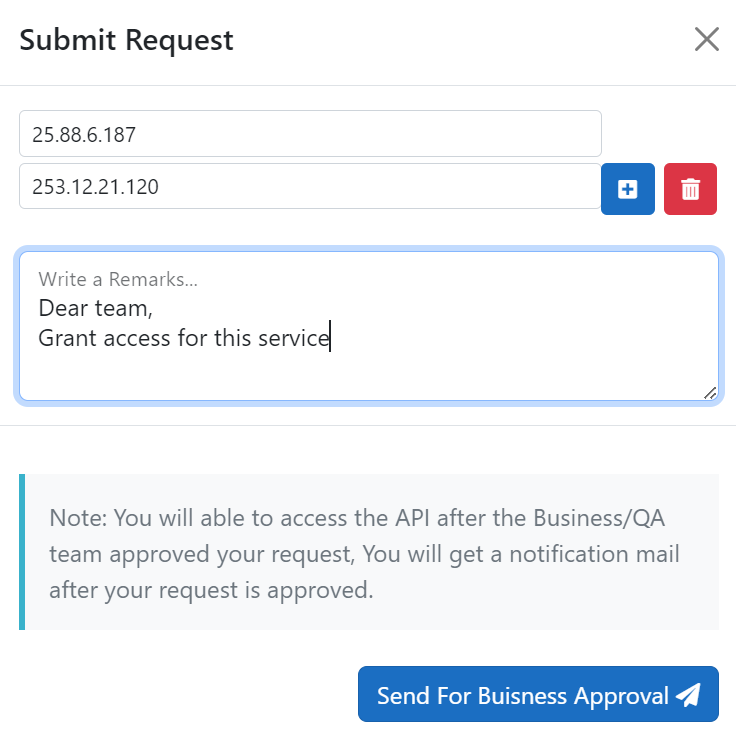The width and height of the screenshot is (736, 733).
Task: Click the word 'Approval' on the send button
Action: (621, 696)
